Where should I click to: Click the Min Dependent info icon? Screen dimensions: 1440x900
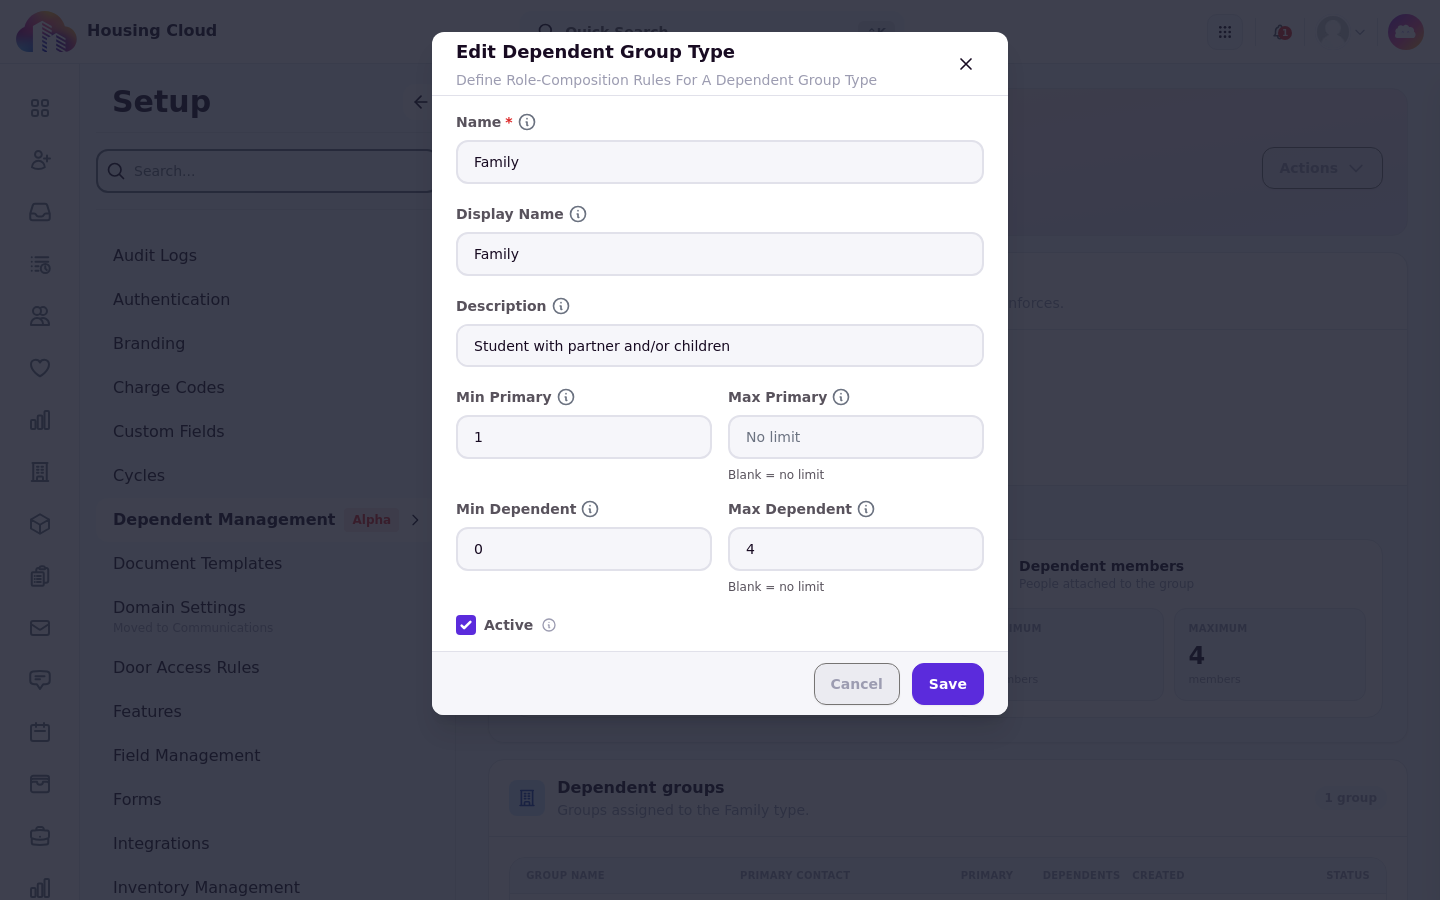pyautogui.click(x=590, y=509)
